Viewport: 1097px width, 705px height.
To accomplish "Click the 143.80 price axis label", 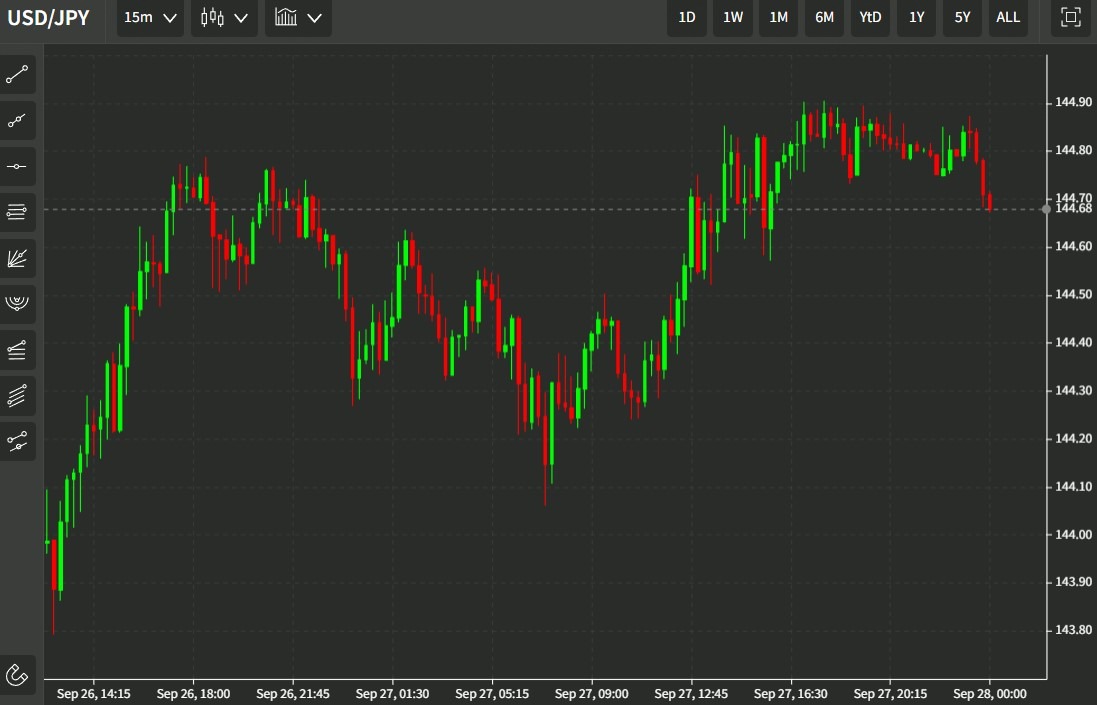I will [1073, 630].
